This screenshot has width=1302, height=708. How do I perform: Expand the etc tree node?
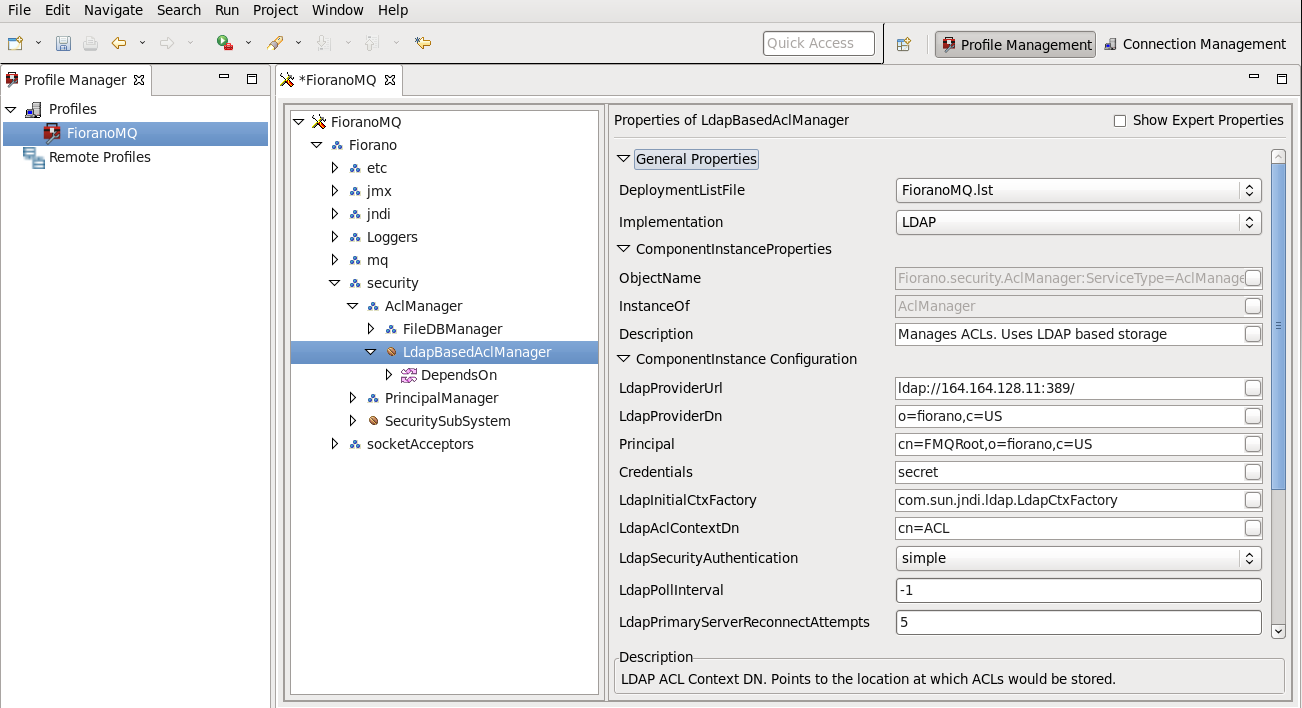coord(335,168)
